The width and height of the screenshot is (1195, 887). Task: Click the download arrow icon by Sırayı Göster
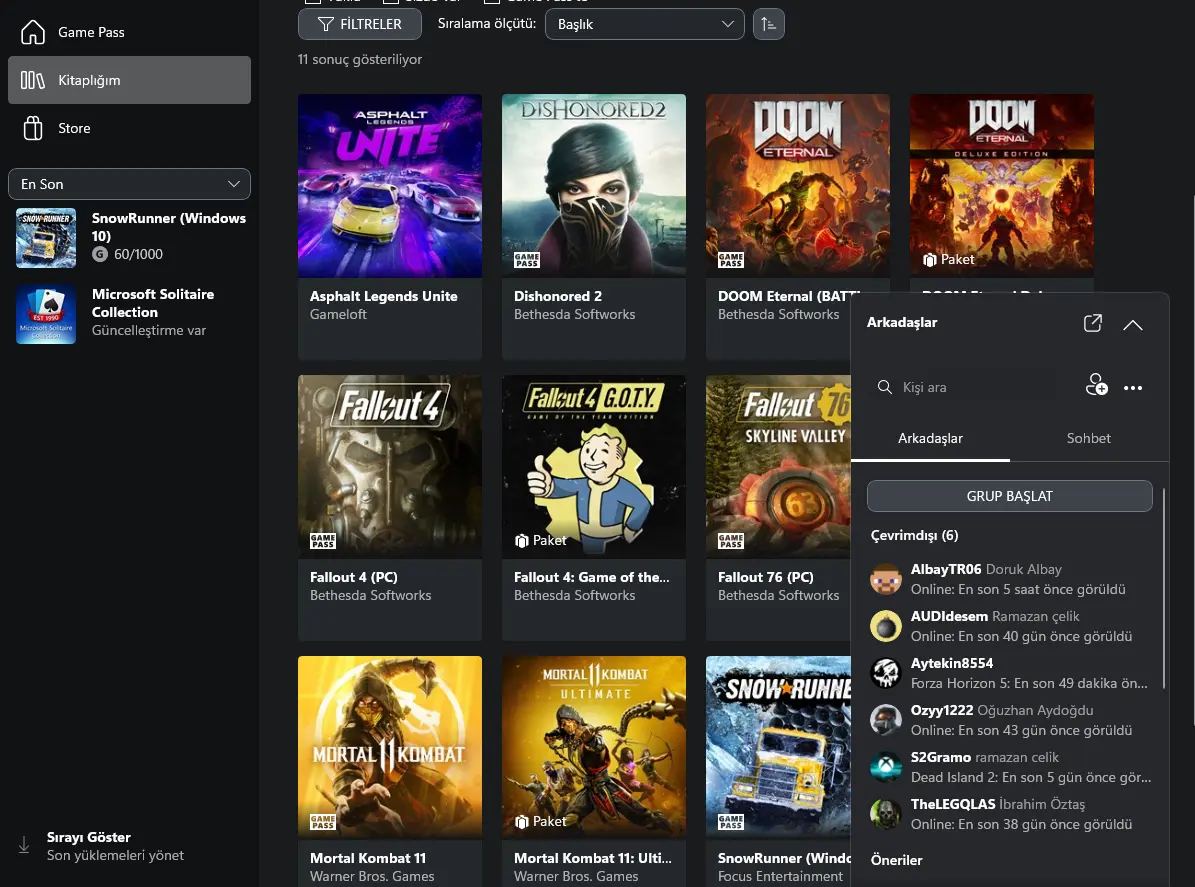tap(24, 845)
